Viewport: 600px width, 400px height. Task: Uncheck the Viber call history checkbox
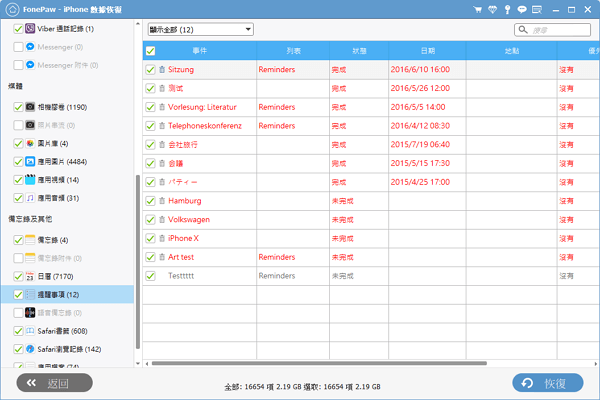tap(18, 29)
